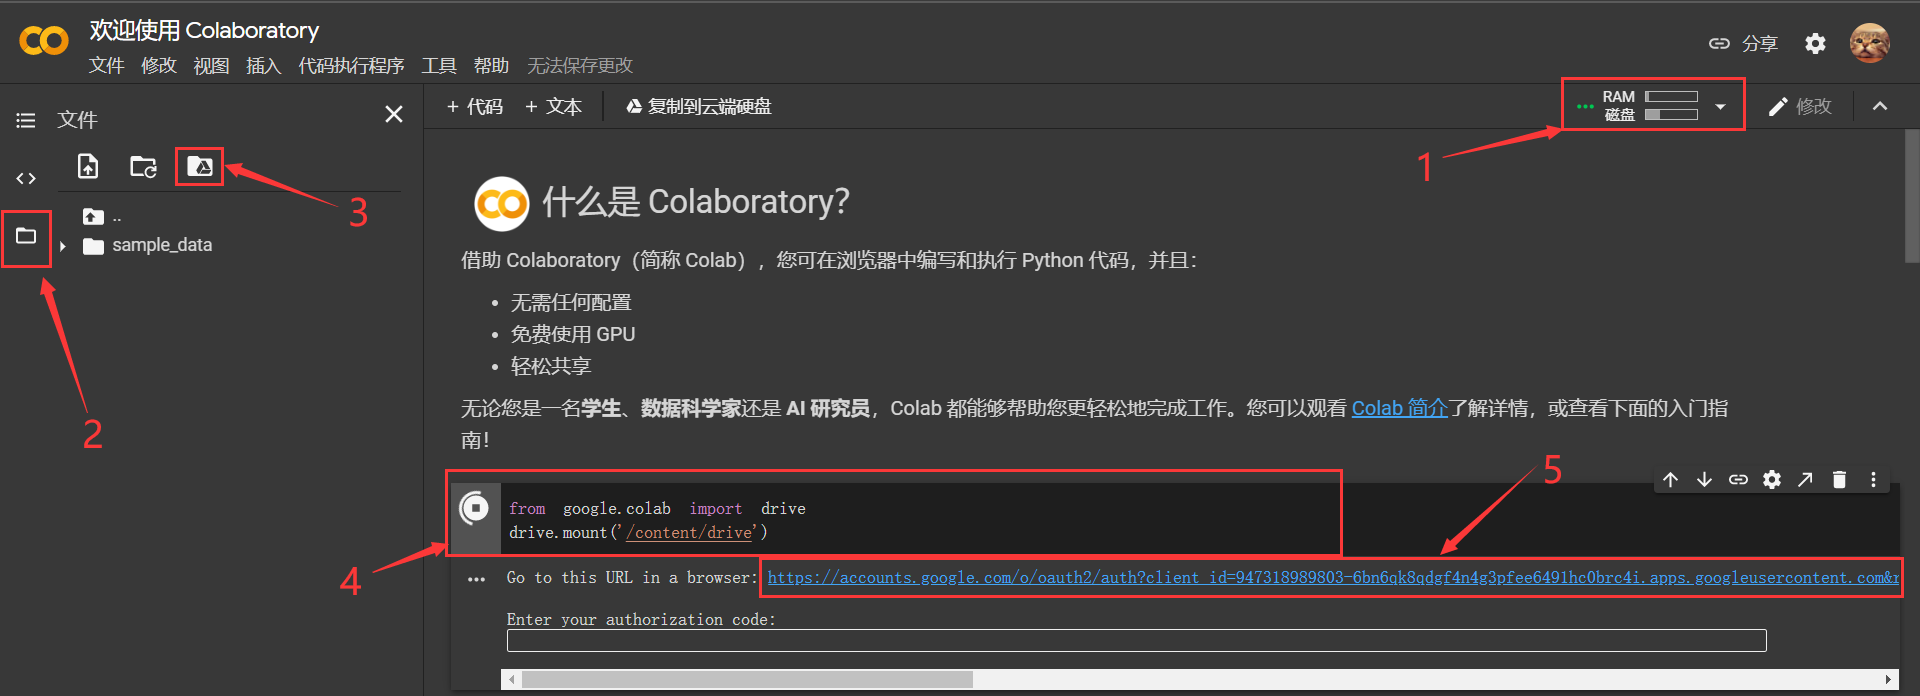The height and width of the screenshot is (696, 1920).
Task: Open the 帮助 menu
Action: tap(491, 66)
